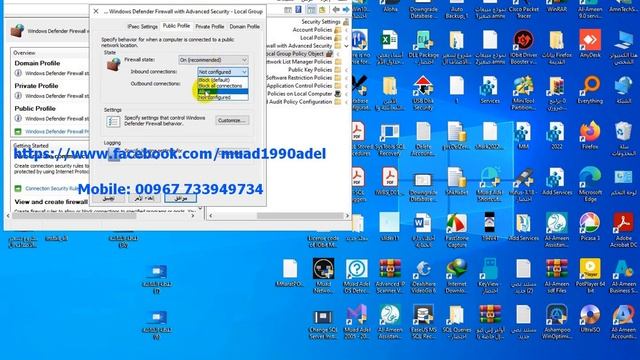
Task: Open the Firewall state dropdown
Action: pyautogui.click(x=213, y=60)
